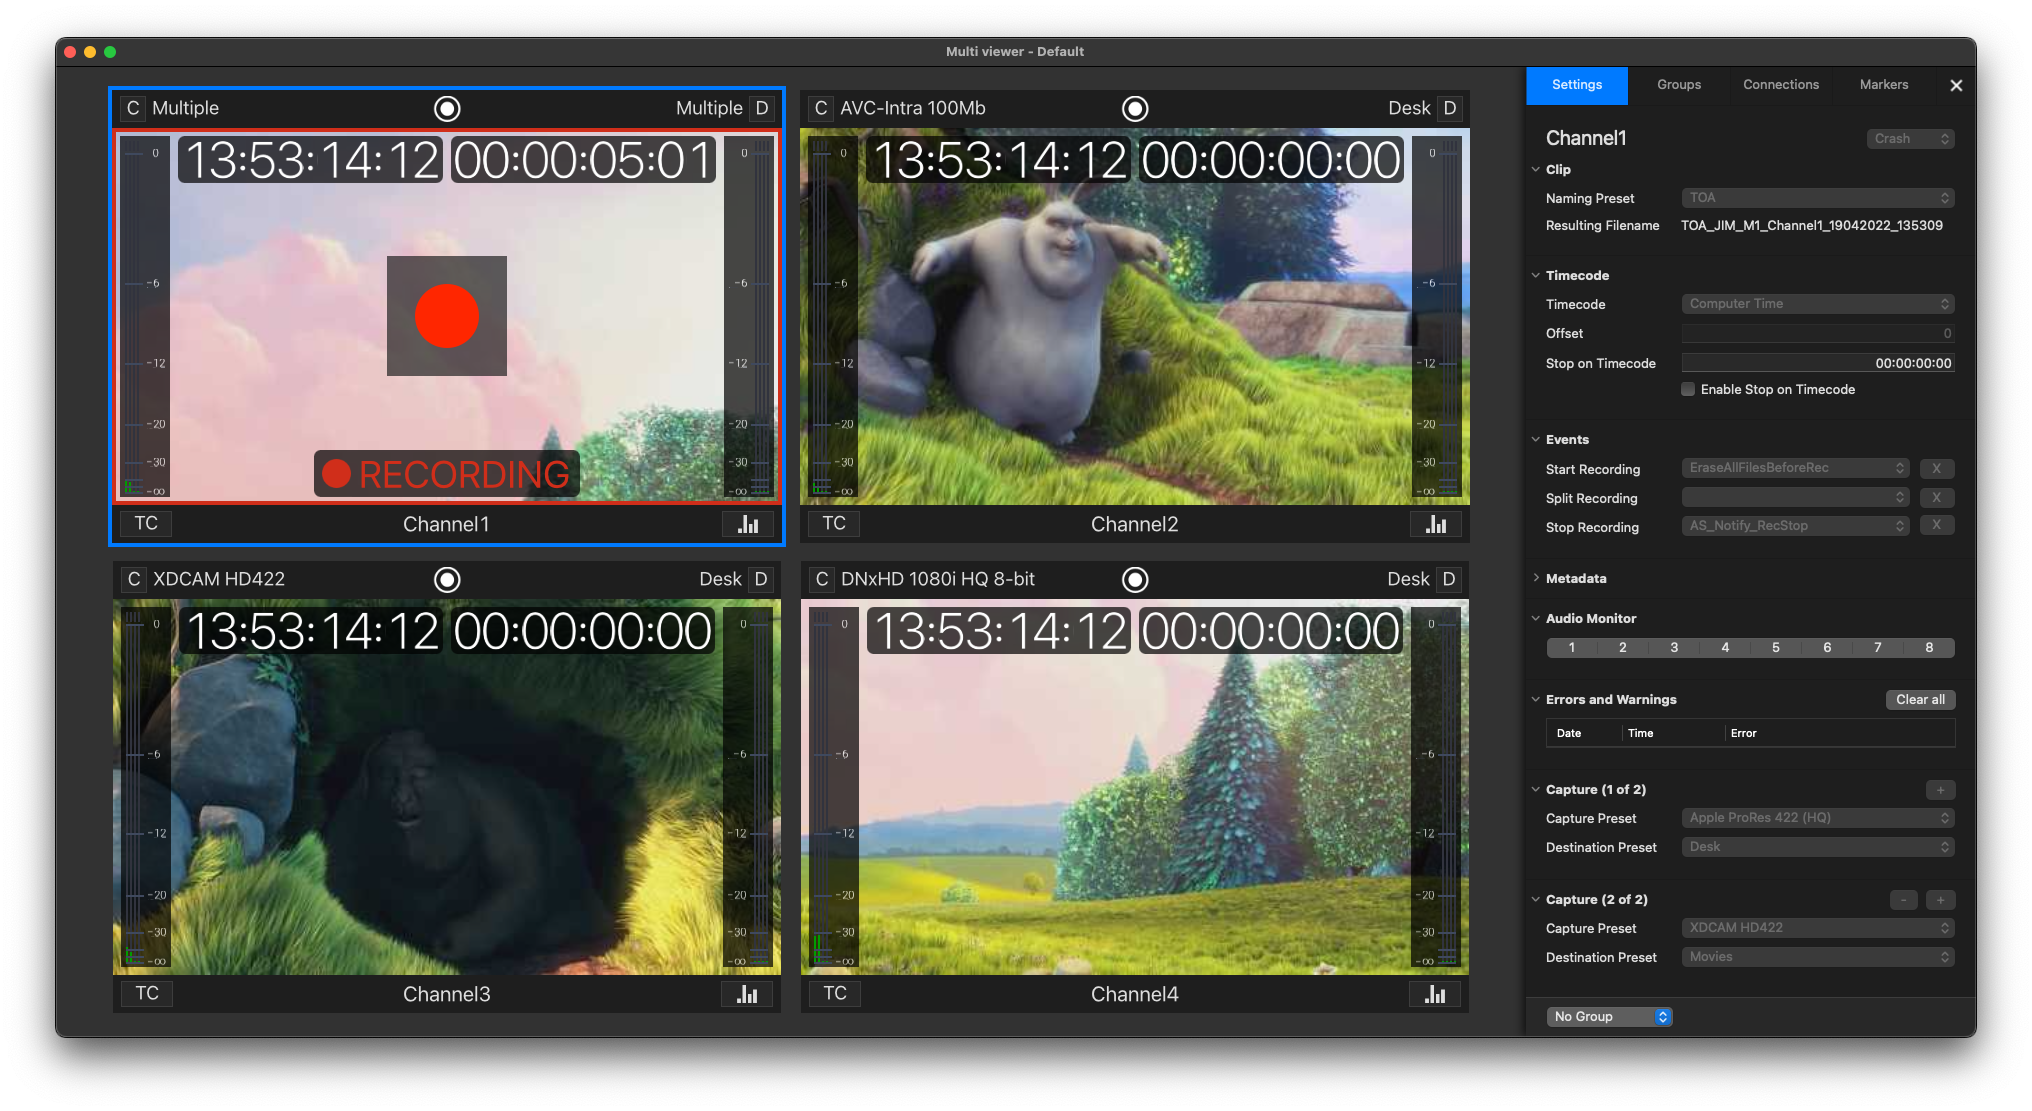Click the record button of Channel1
The width and height of the screenshot is (2032, 1111).
[447, 108]
